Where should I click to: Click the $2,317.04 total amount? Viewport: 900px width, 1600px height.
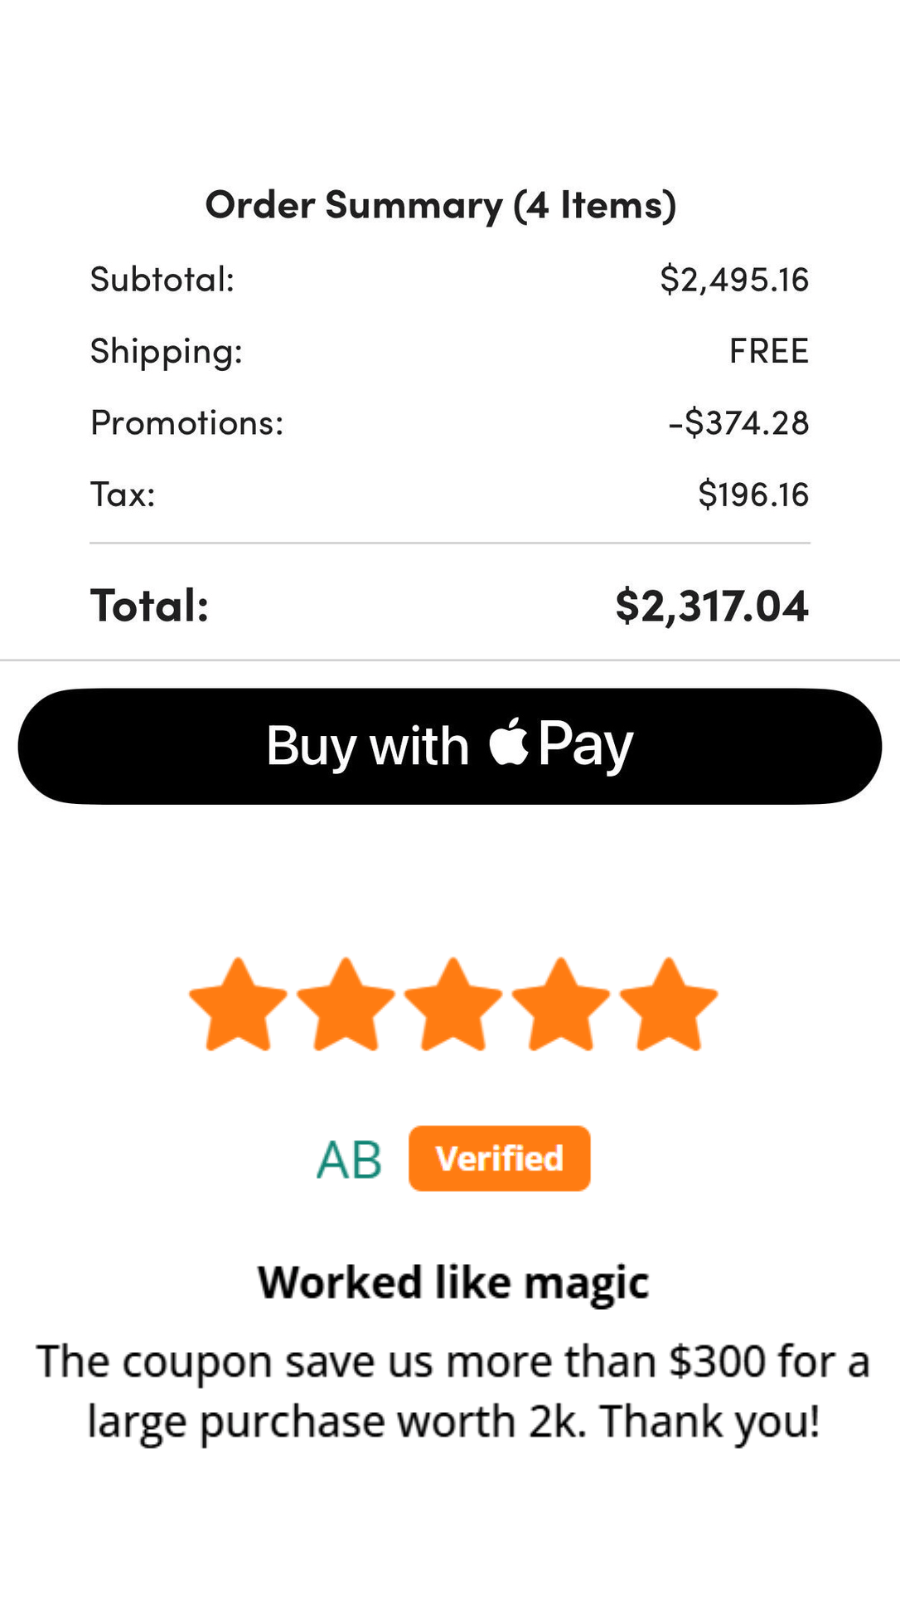click(x=711, y=606)
